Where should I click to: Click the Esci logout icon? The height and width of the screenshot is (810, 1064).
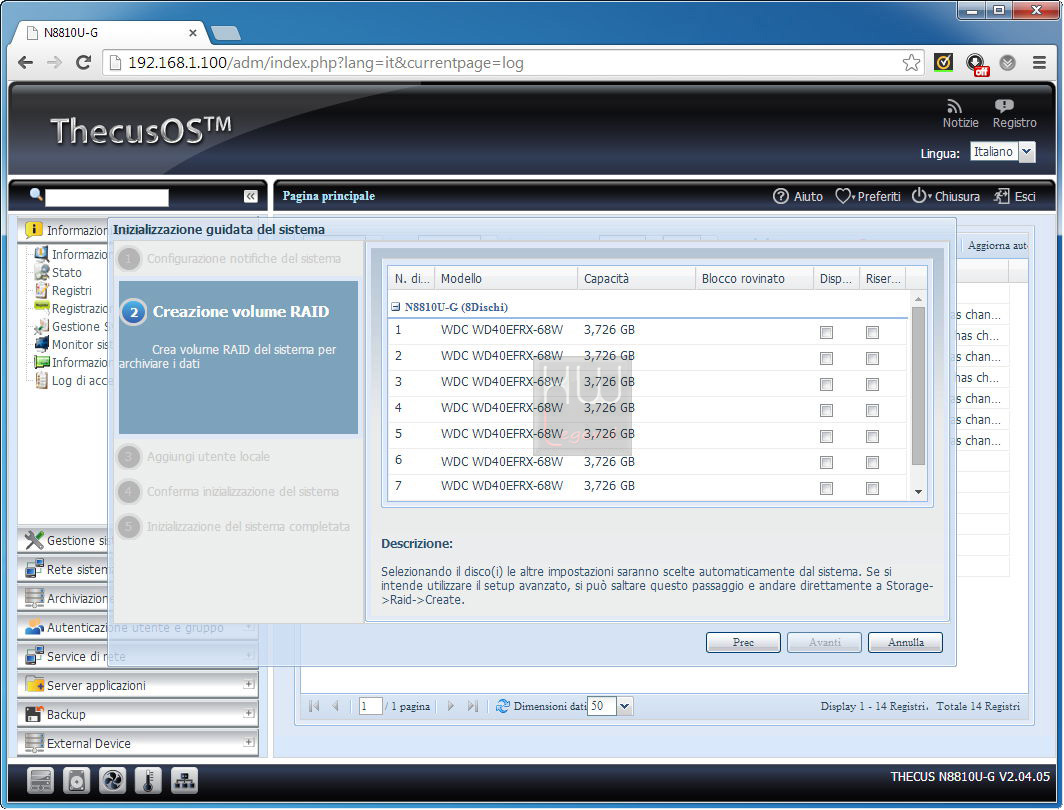pos(1001,196)
